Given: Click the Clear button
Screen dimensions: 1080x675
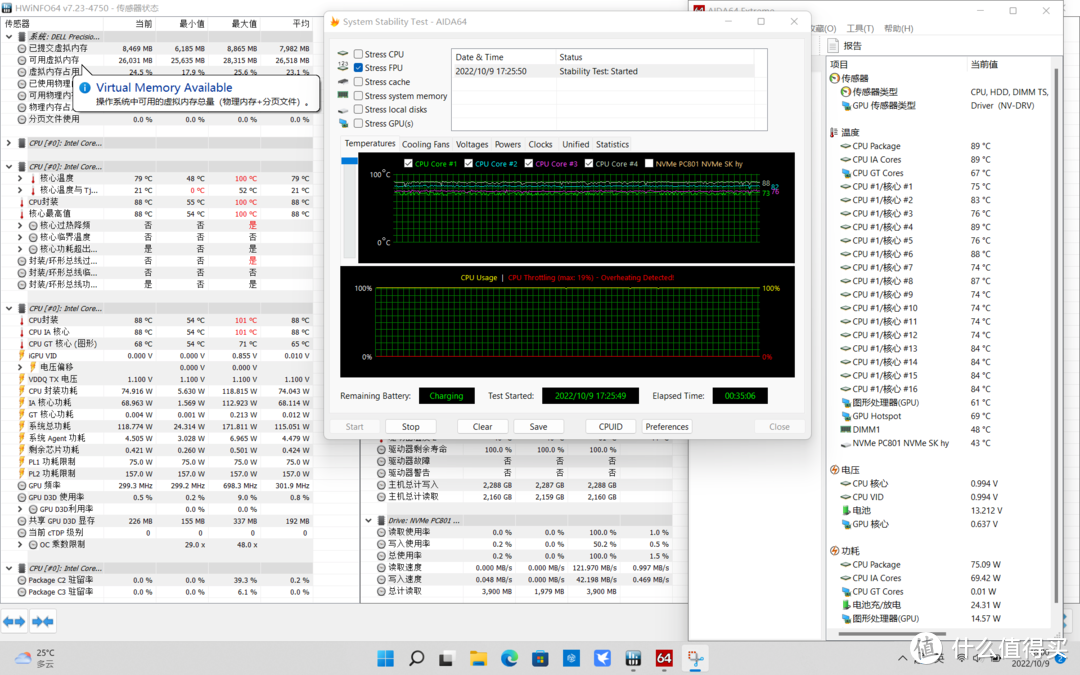Looking at the screenshot, I should (x=482, y=426).
